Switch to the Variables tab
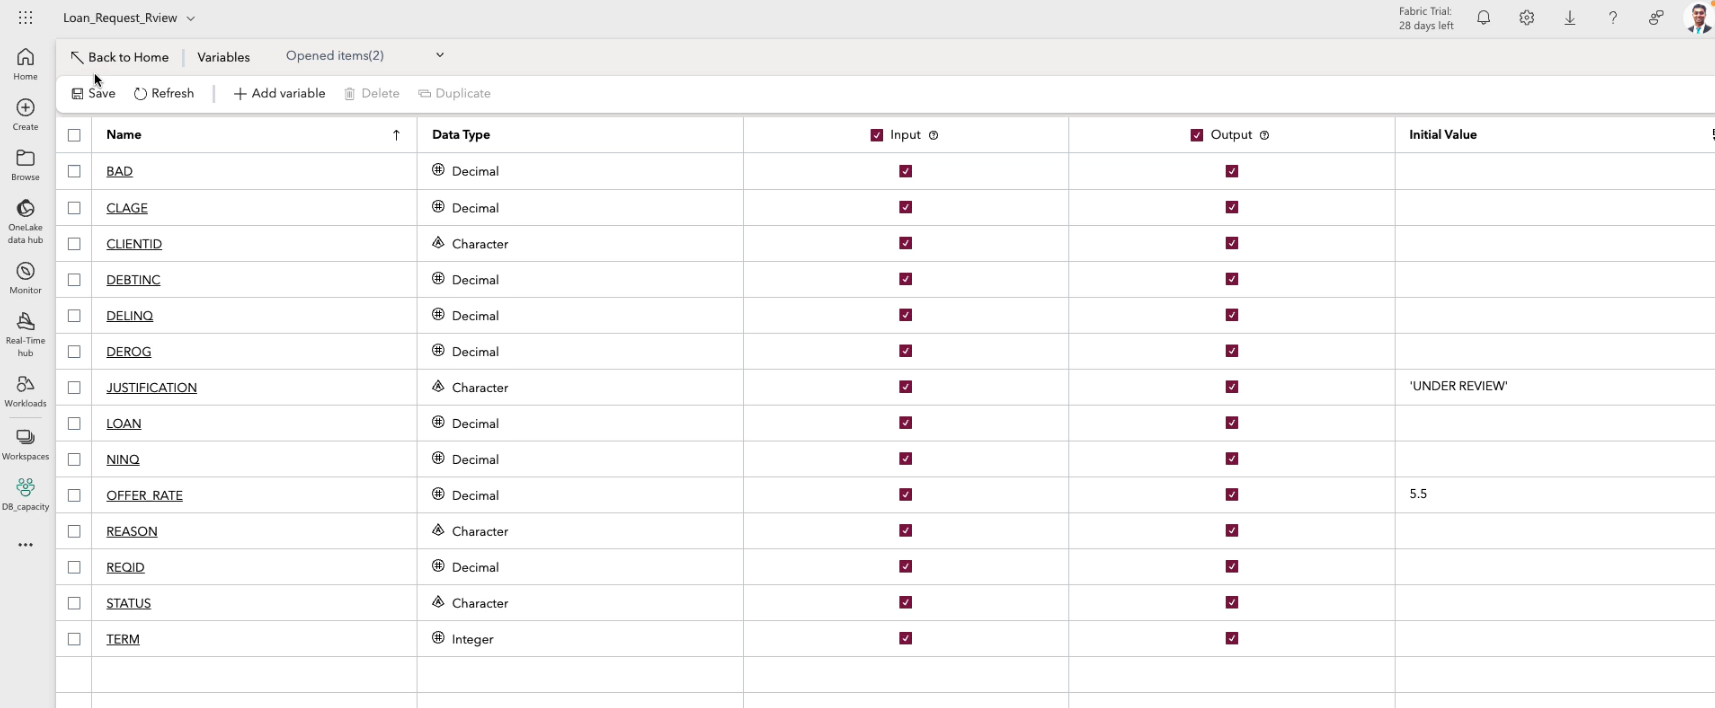1715x708 pixels. click(223, 57)
